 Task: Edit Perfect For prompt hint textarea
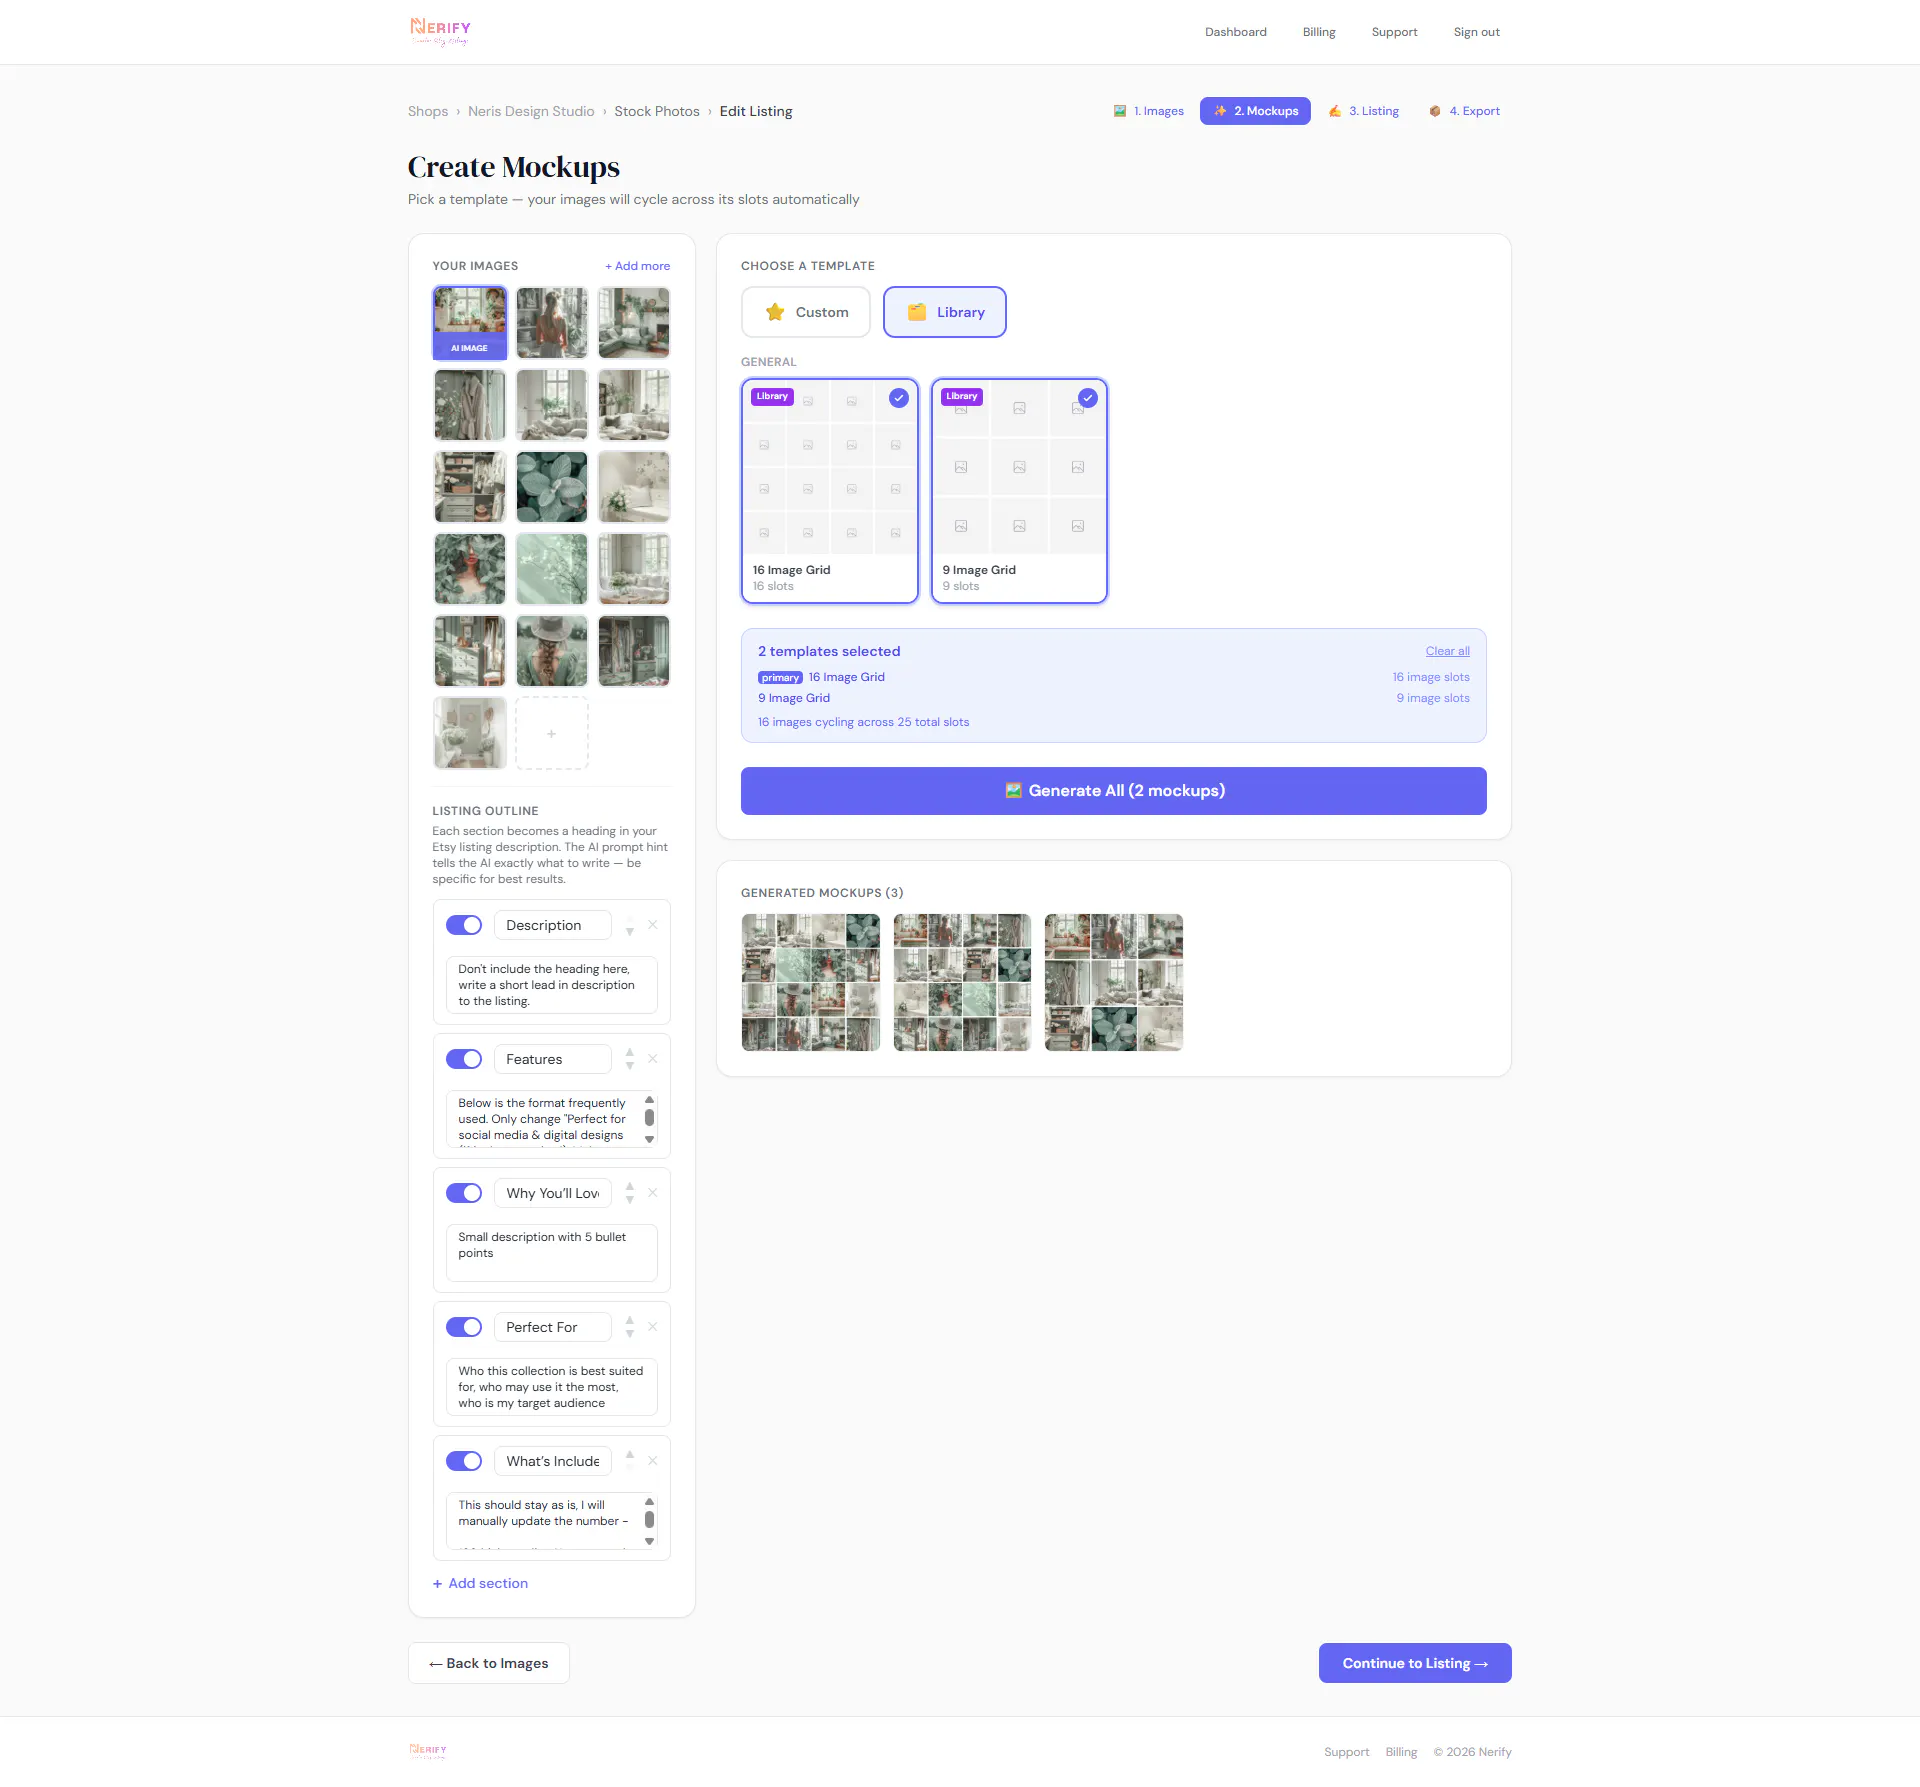[552, 1387]
